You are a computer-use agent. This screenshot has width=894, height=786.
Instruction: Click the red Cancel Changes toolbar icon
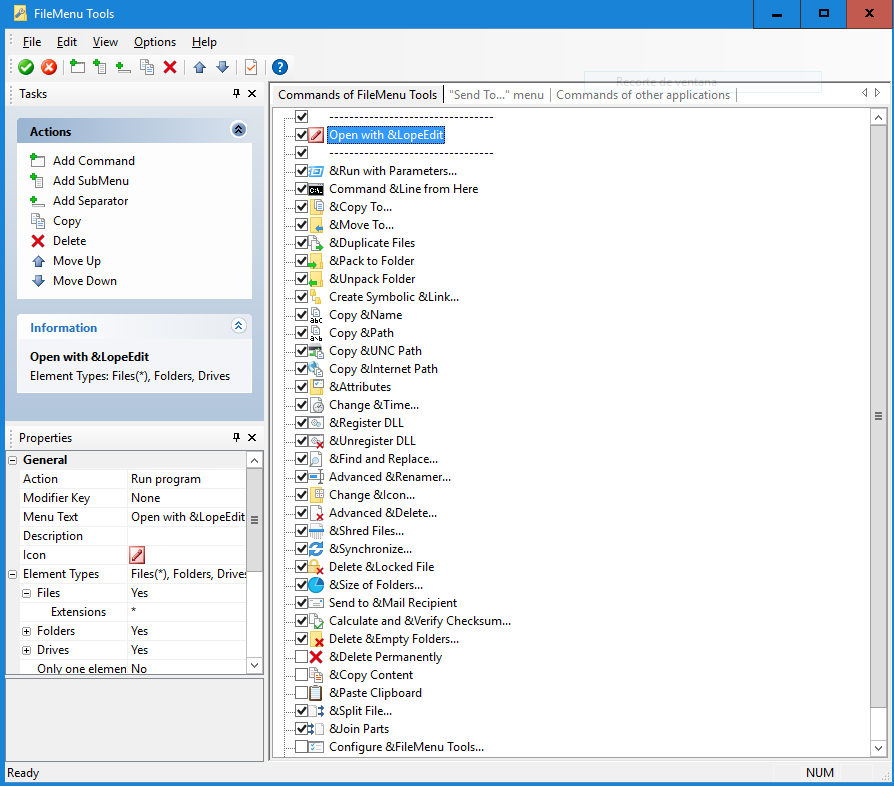click(x=49, y=67)
